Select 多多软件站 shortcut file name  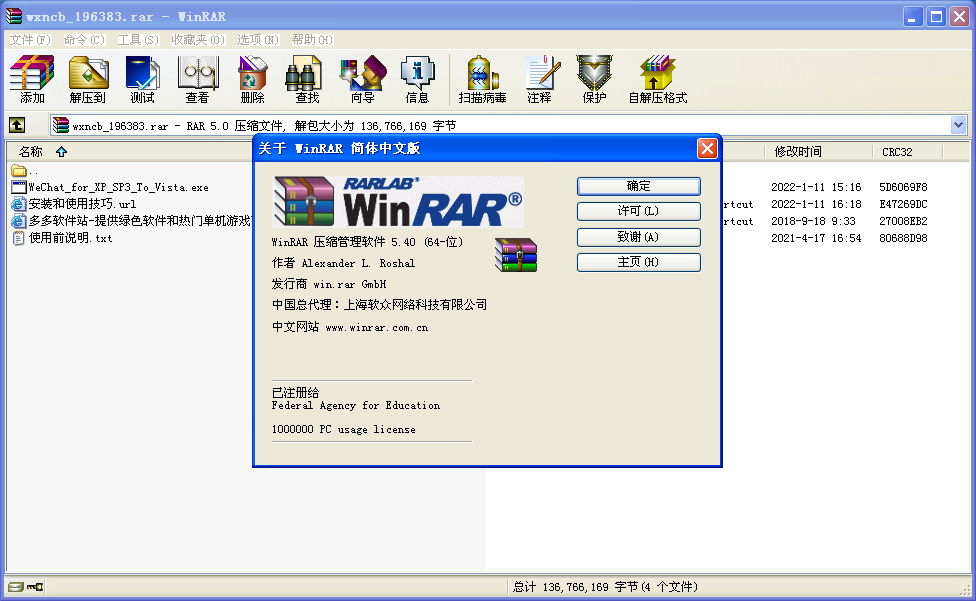pos(140,221)
